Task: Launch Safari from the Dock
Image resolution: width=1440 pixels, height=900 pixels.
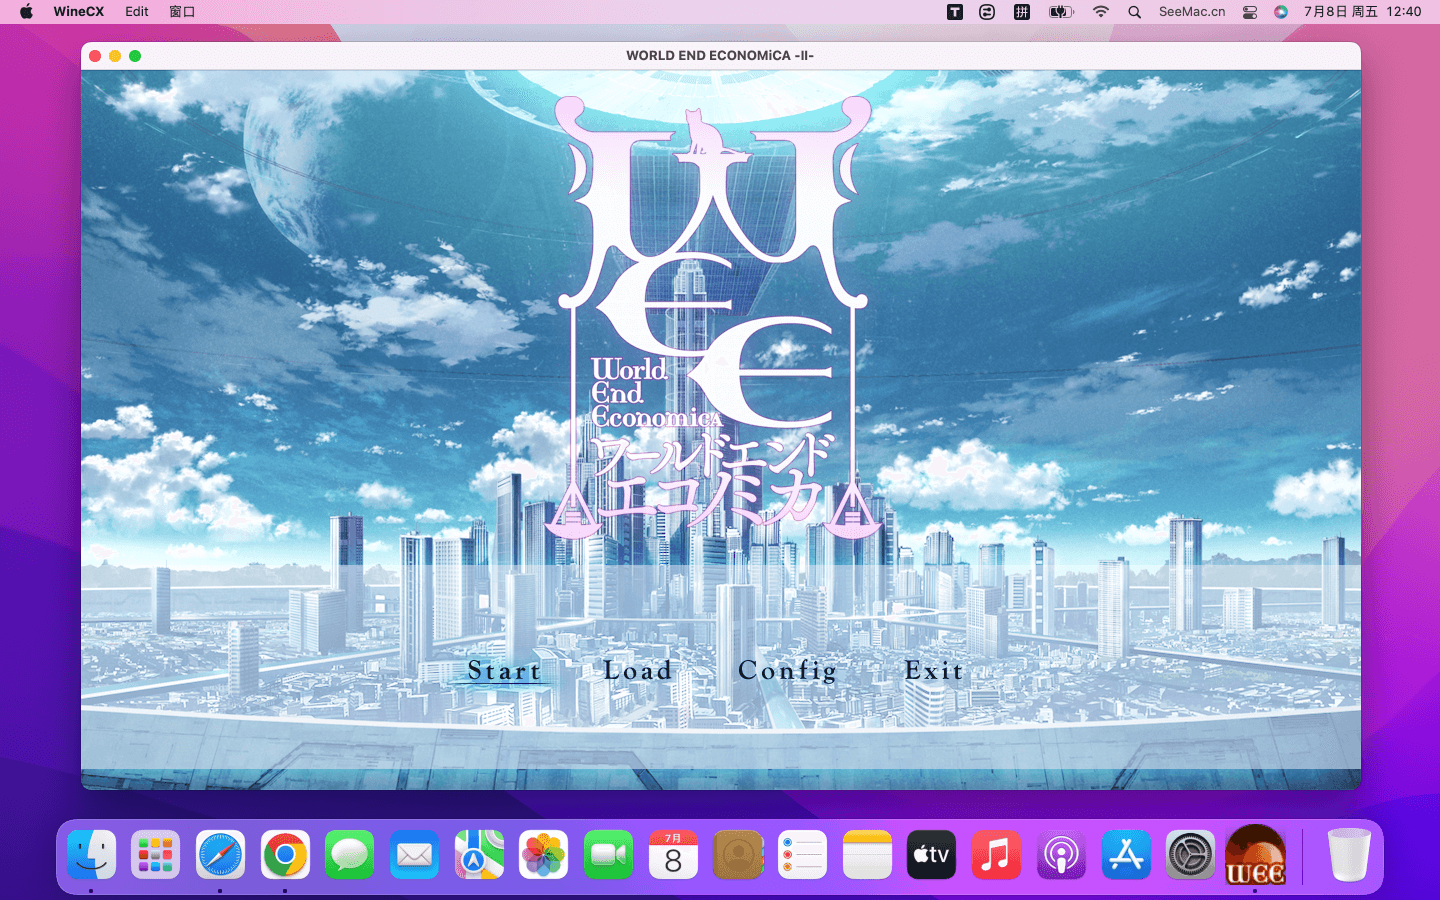Action: pos(220,855)
